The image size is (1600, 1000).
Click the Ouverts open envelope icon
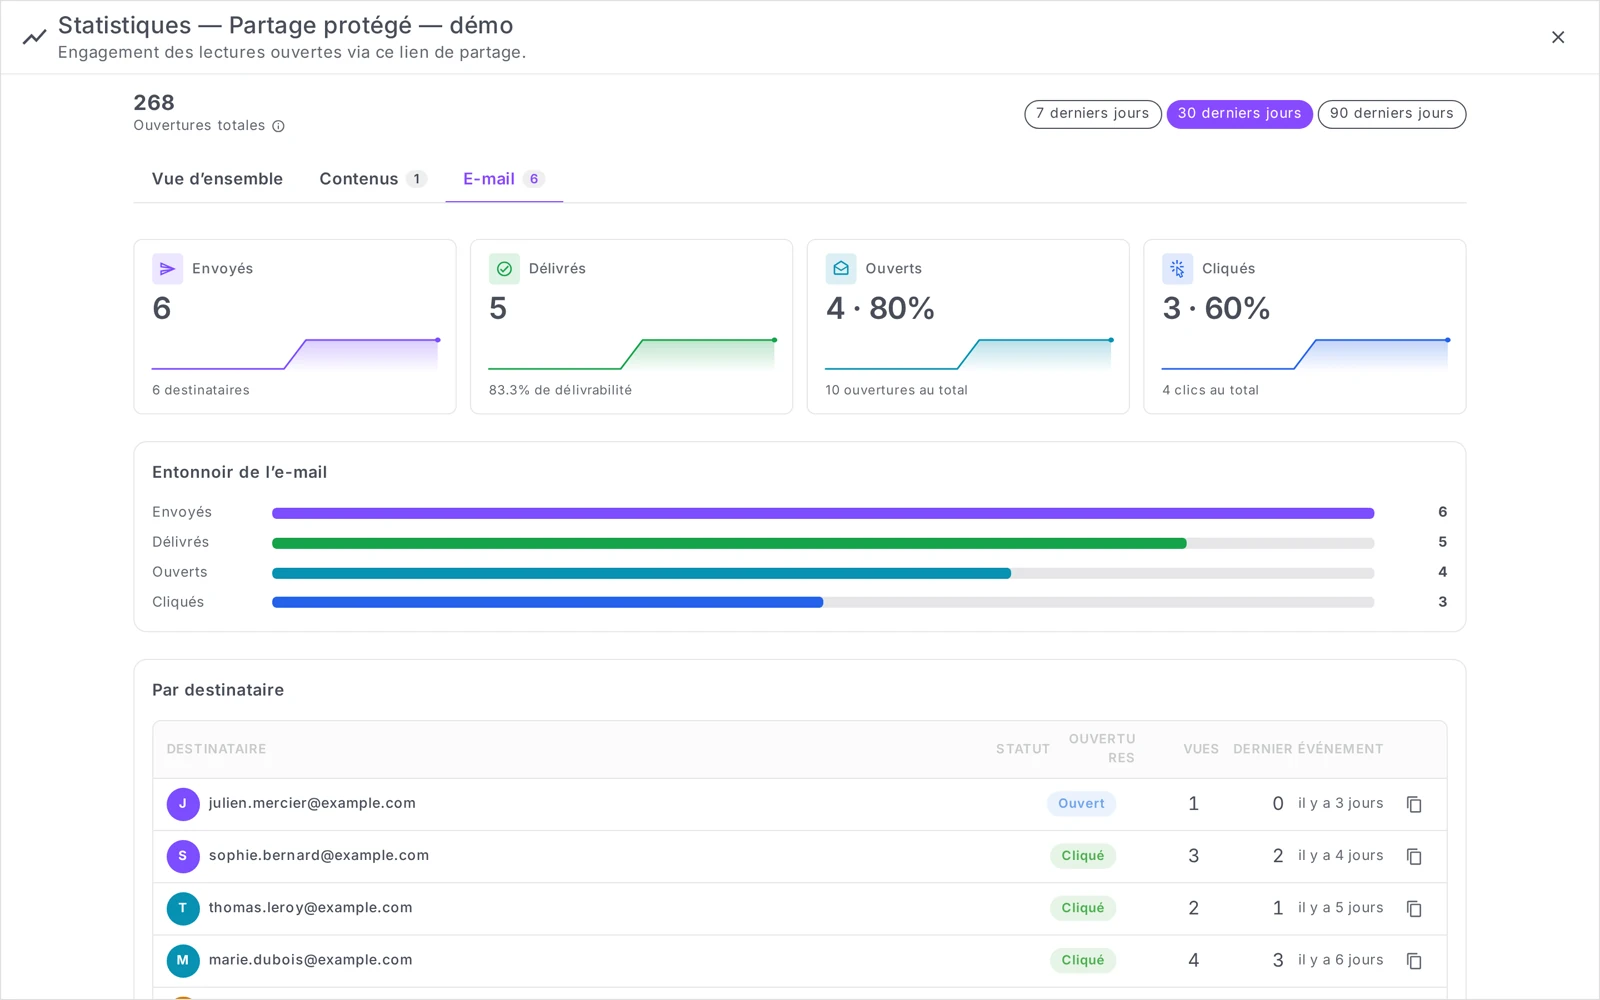(x=841, y=269)
